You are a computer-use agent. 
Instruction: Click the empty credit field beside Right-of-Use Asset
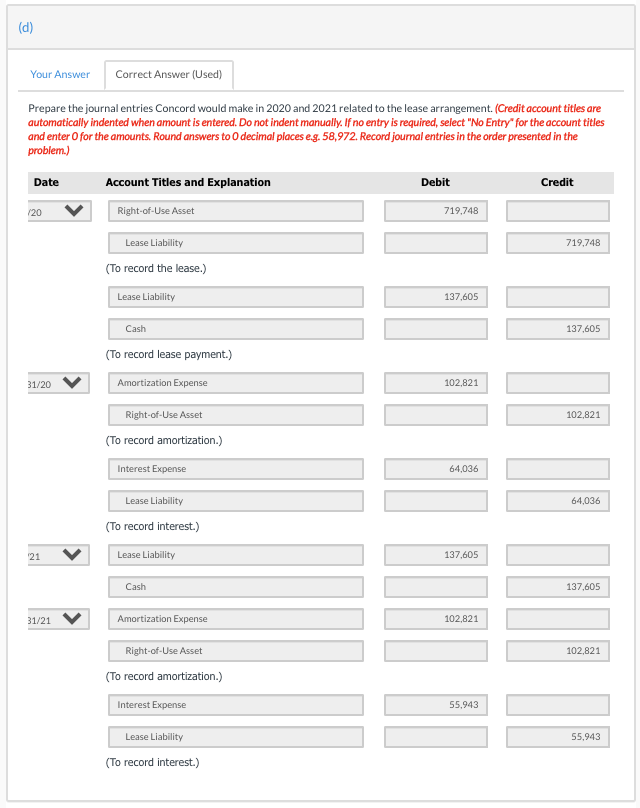click(556, 211)
